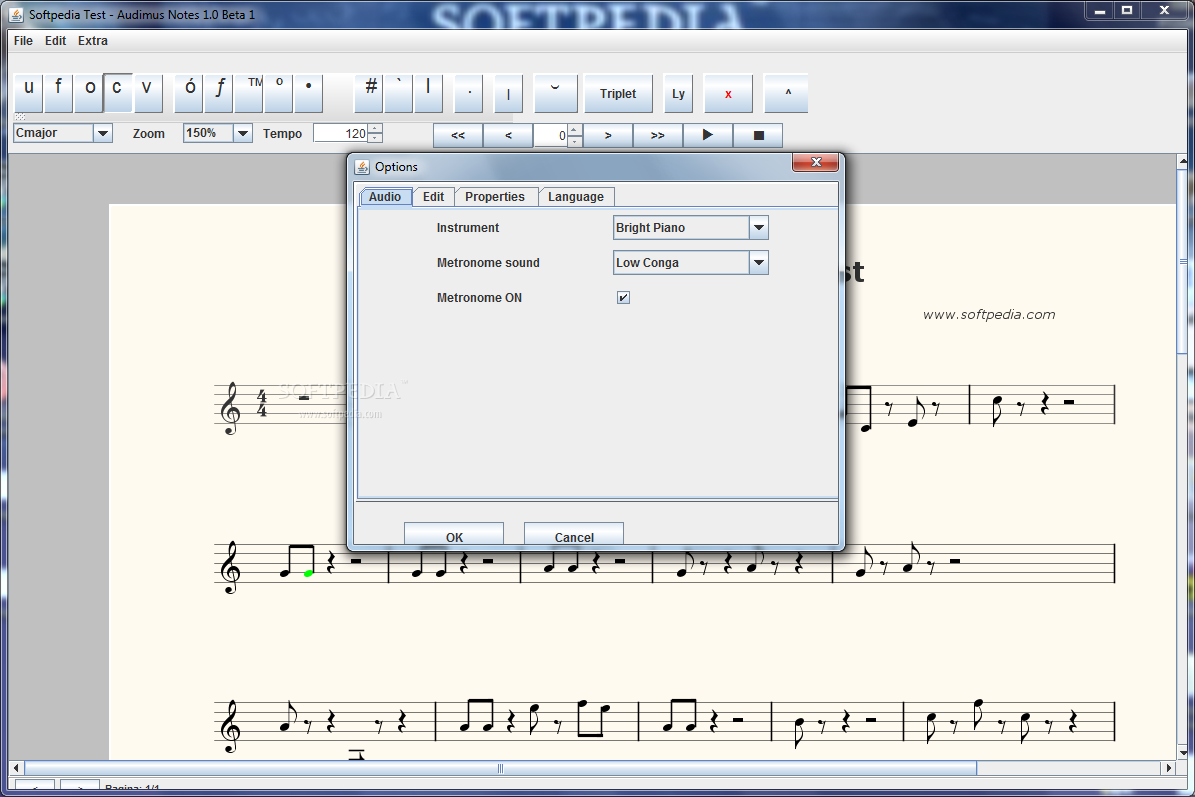Viewport: 1195px width, 797px height.
Task: Switch to the Language tab in Options
Action: 576,197
